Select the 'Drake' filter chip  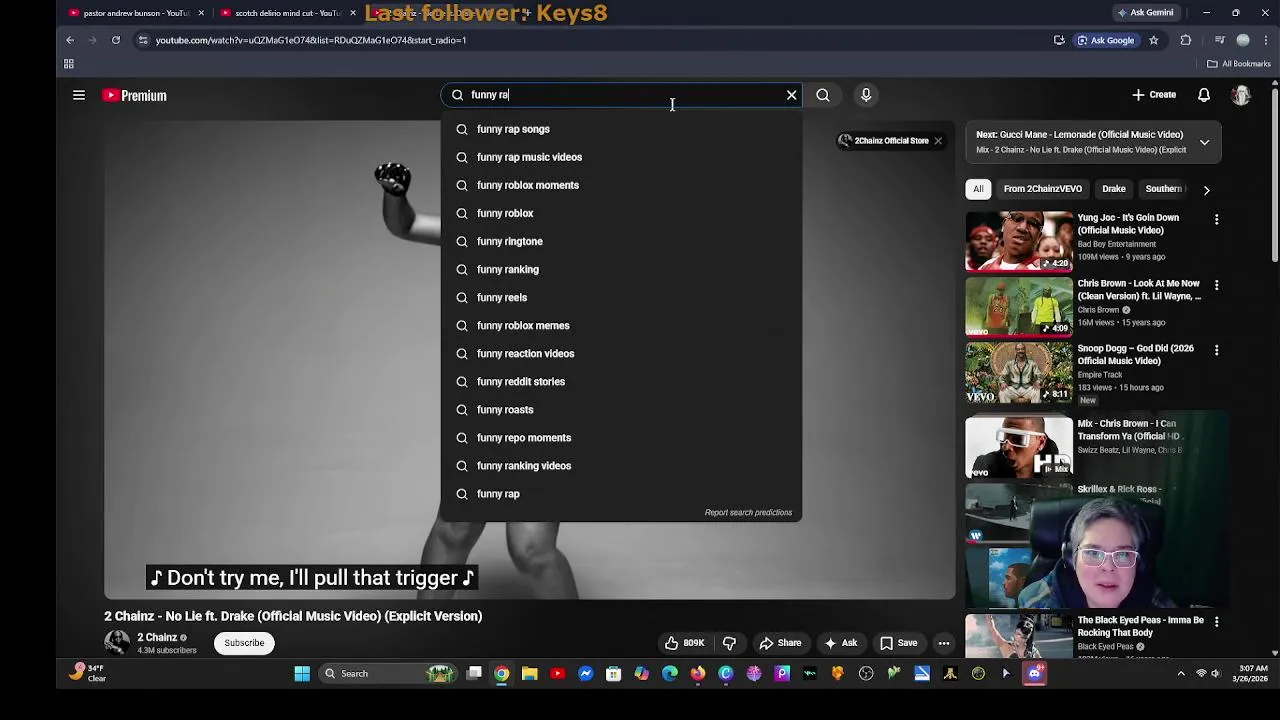pyautogui.click(x=1114, y=189)
